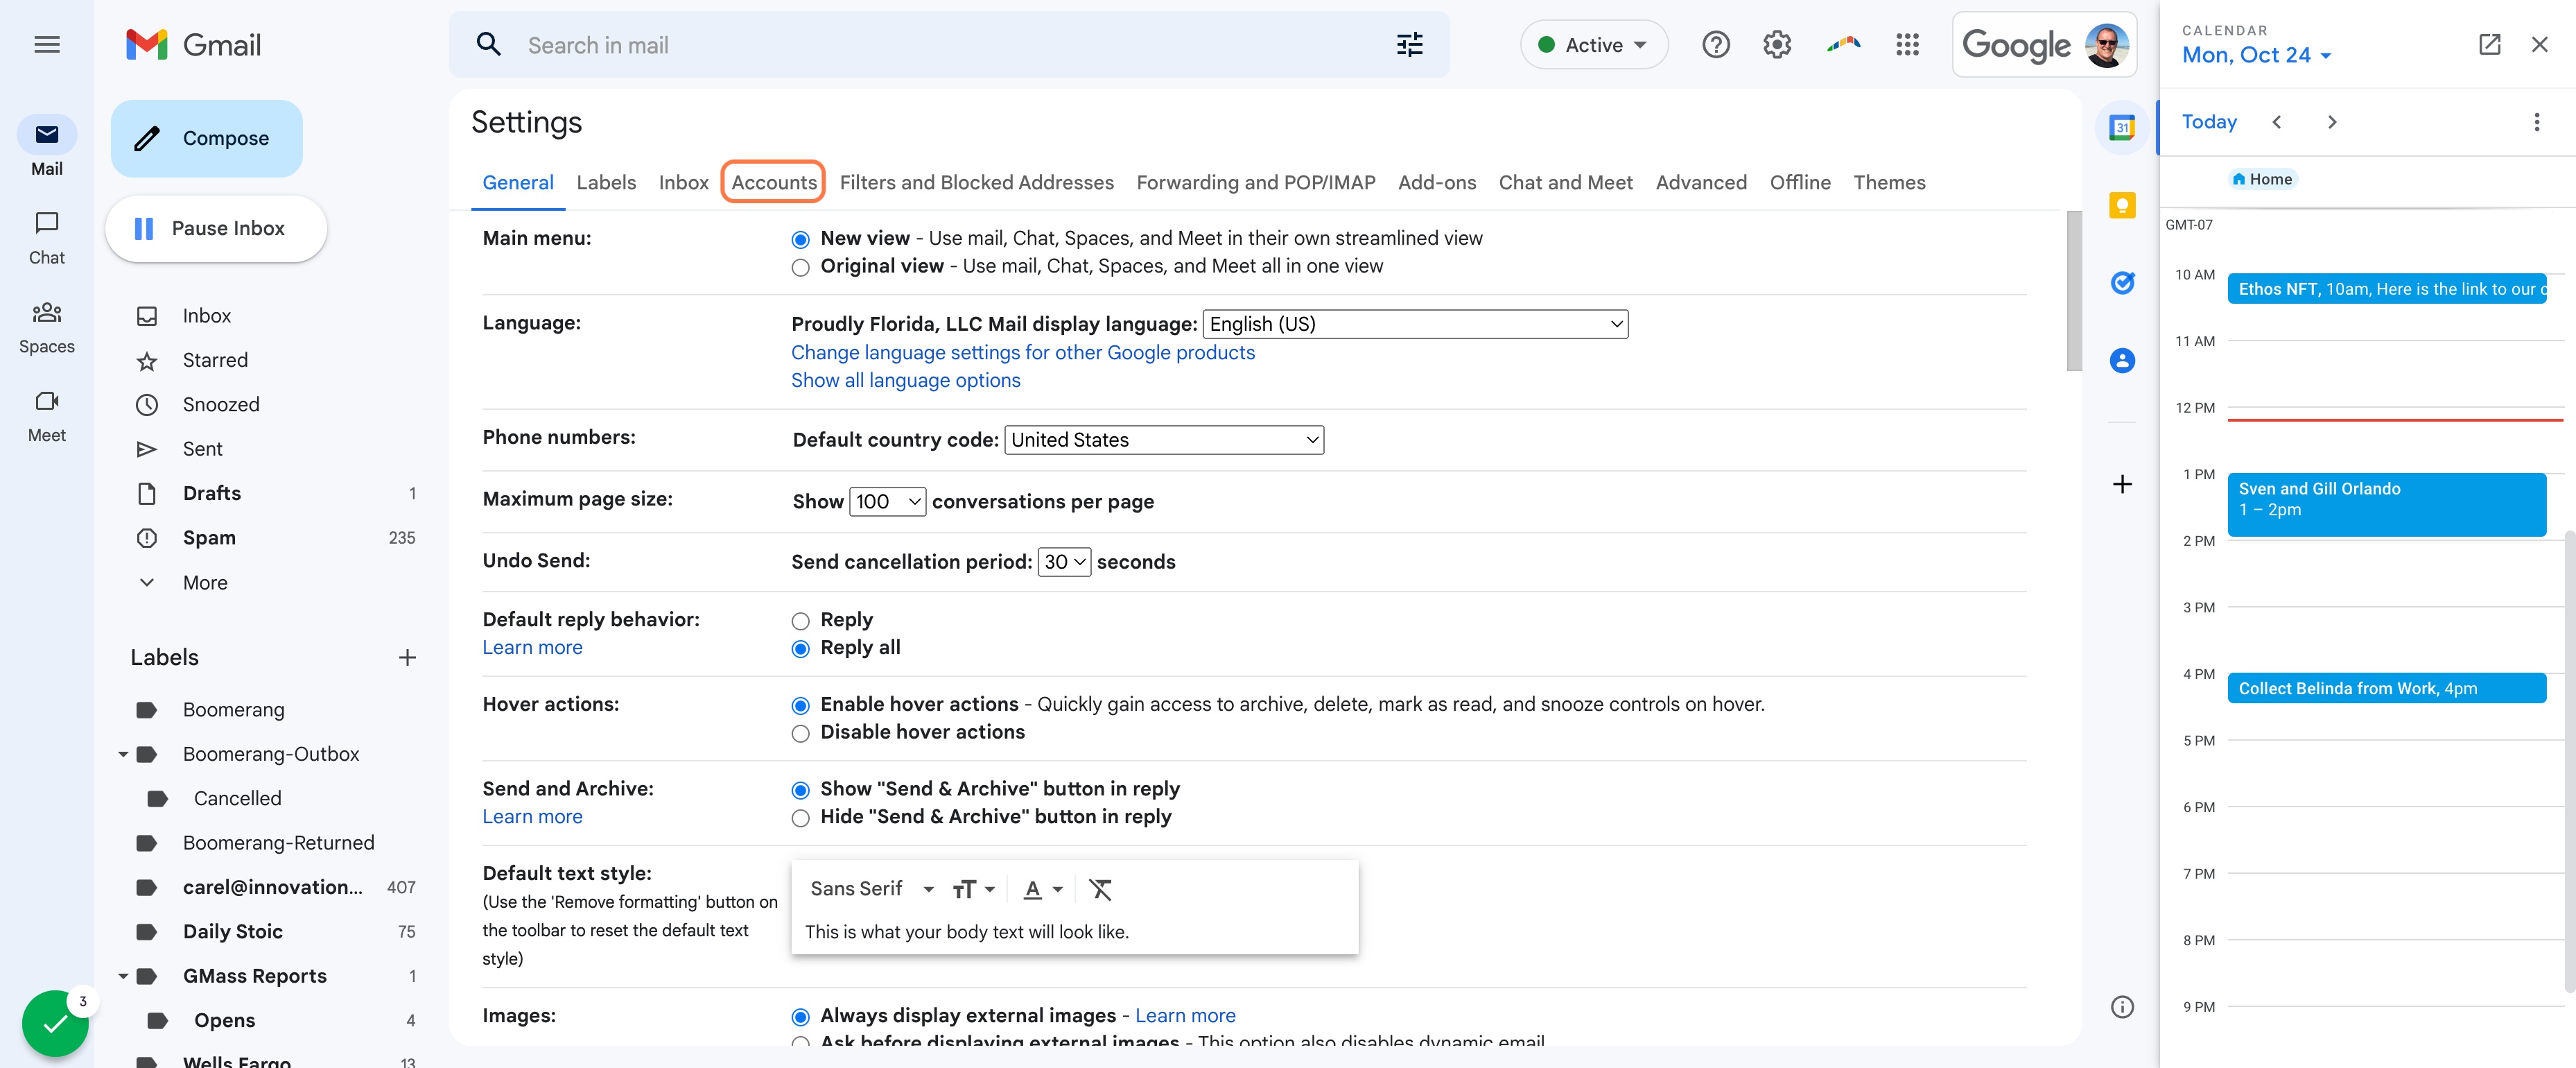The width and height of the screenshot is (2576, 1068).
Task: Open Contacts in side panel
Action: point(2122,360)
